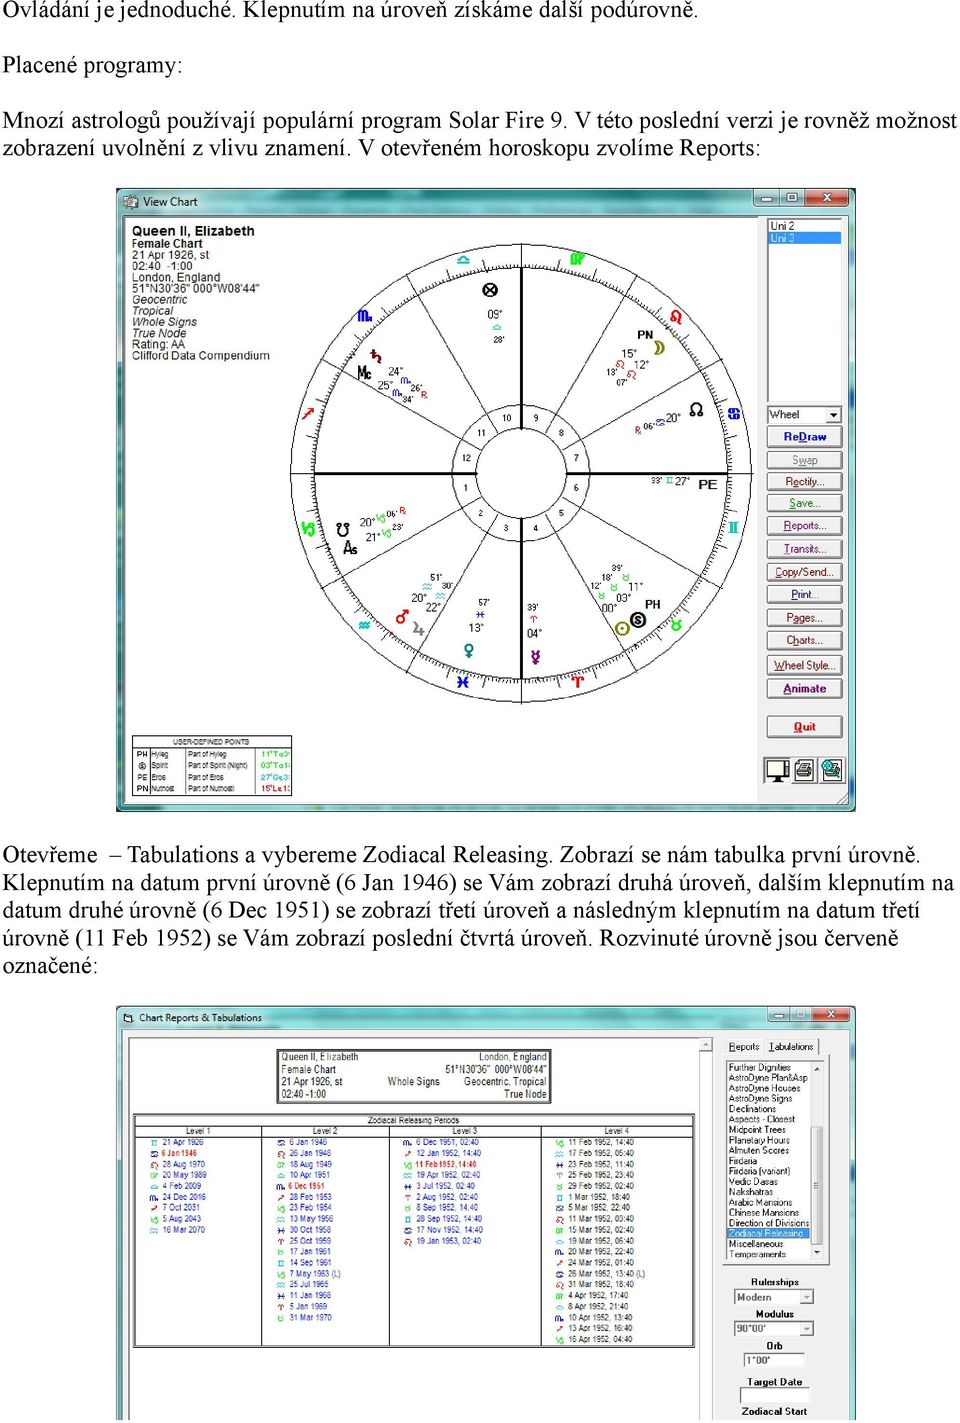Click the Pages... button

click(804, 618)
